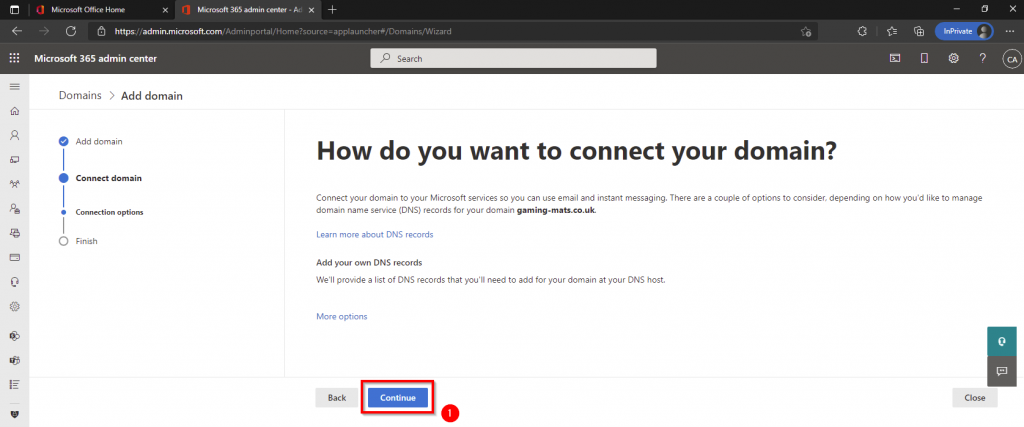The image size is (1024, 427).
Task: Open the mobile app icon in header
Action: [924, 58]
